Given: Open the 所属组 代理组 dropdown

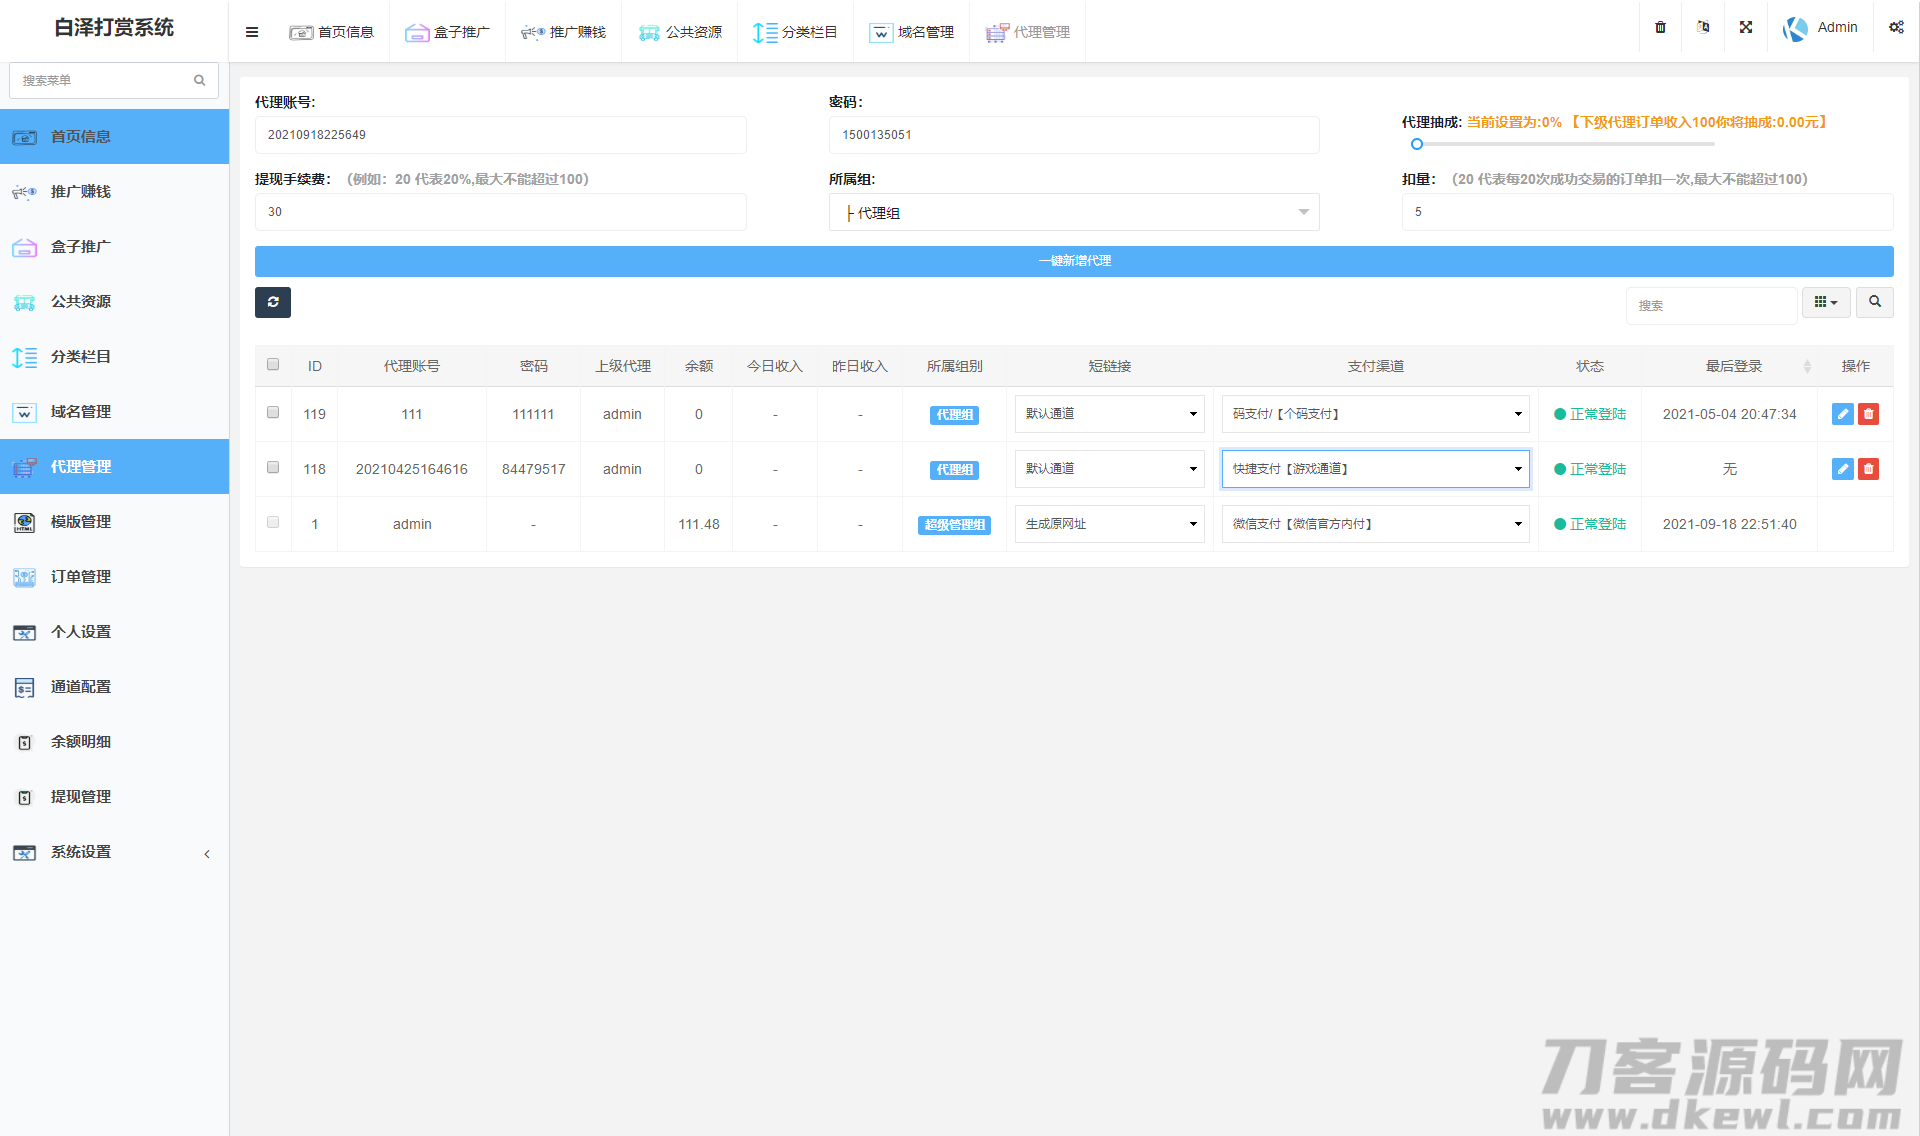Looking at the screenshot, I should point(1074,213).
